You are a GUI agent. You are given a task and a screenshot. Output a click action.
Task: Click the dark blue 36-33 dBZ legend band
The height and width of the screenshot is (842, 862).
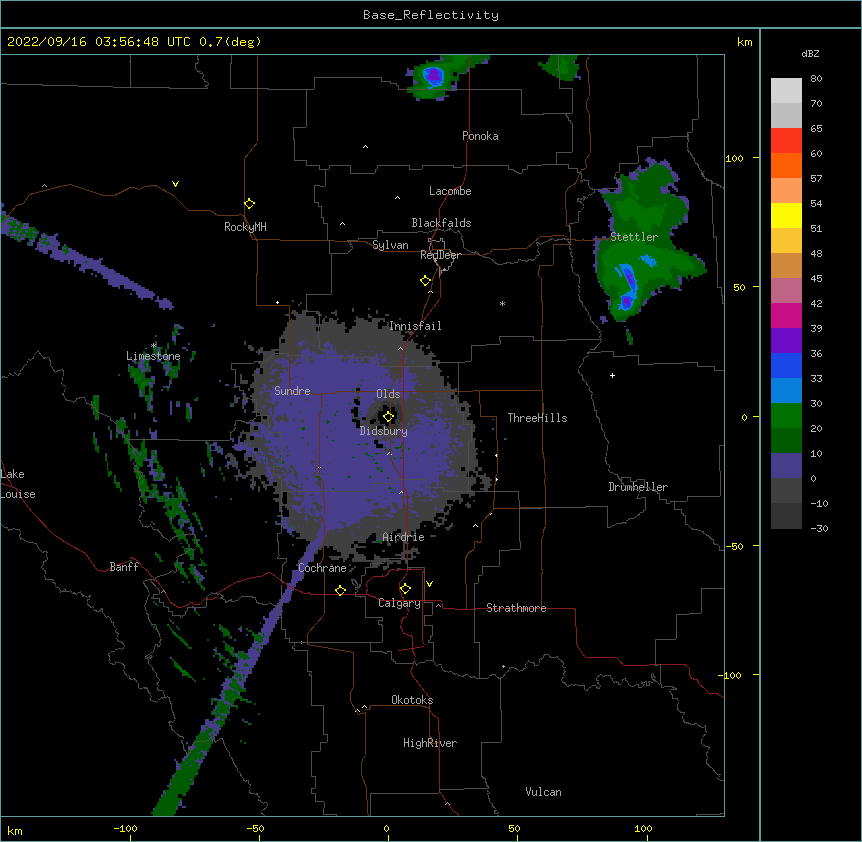click(786, 366)
